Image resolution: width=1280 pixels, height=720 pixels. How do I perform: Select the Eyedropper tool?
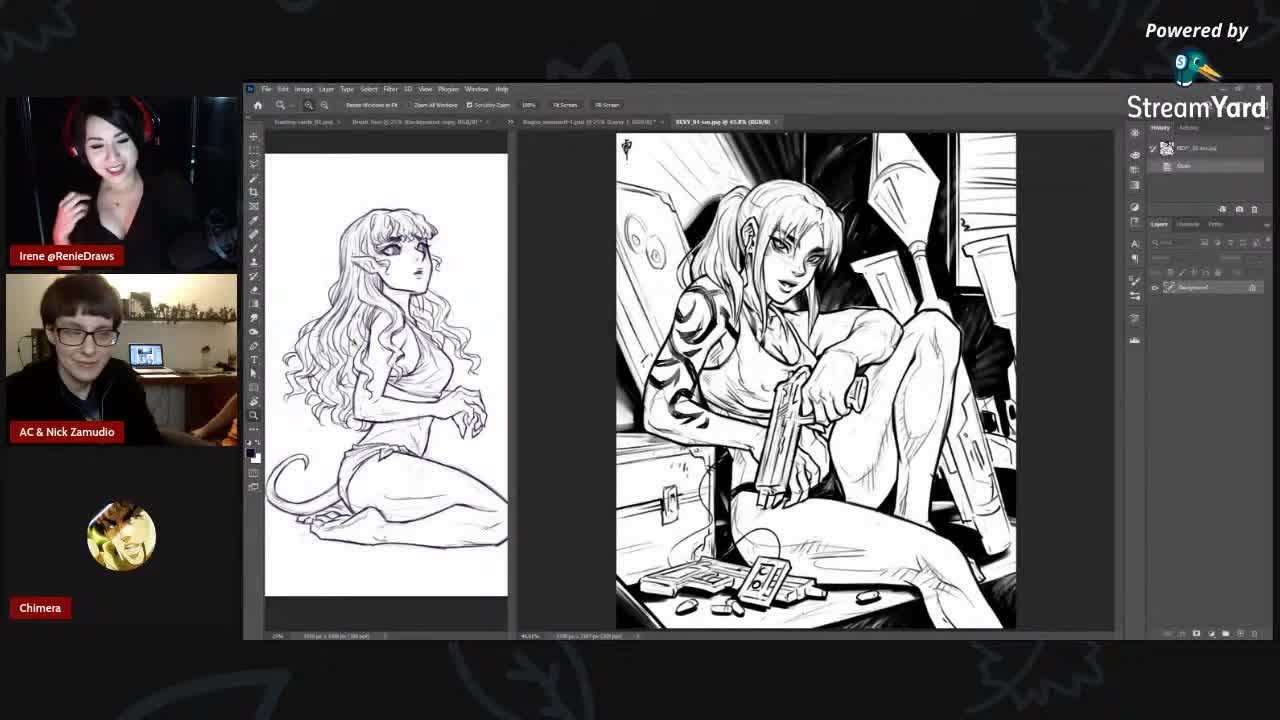254,220
